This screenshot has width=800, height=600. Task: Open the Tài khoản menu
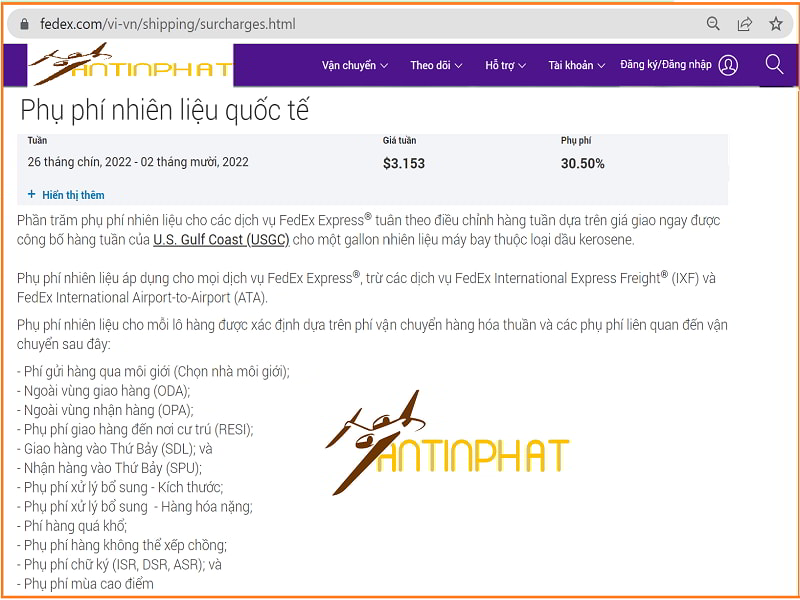coord(577,66)
